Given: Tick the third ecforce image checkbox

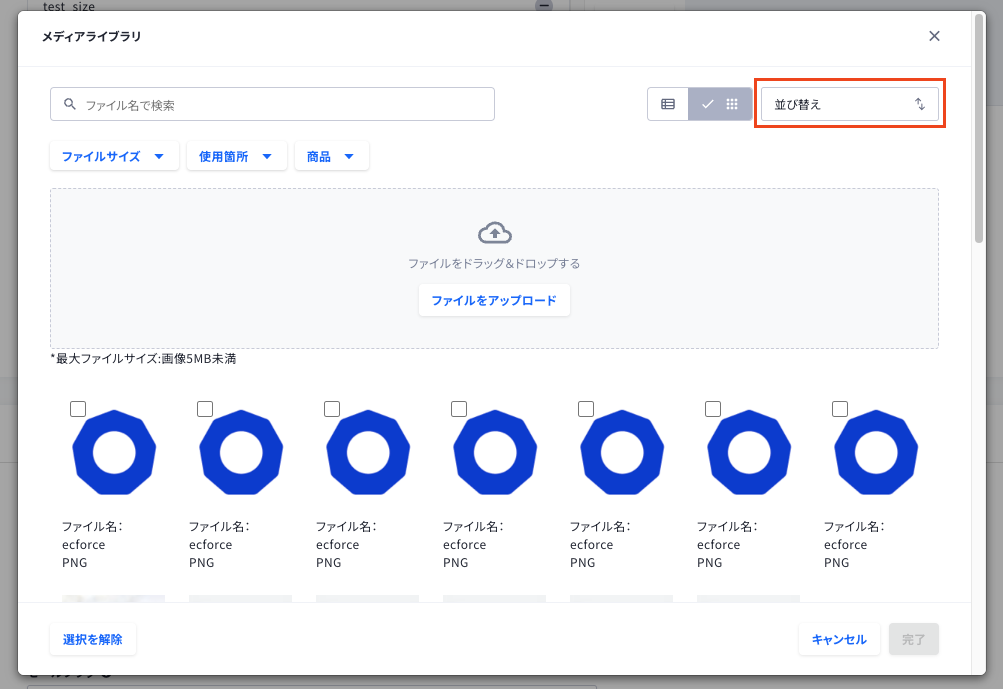Looking at the screenshot, I should click(332, 409).
